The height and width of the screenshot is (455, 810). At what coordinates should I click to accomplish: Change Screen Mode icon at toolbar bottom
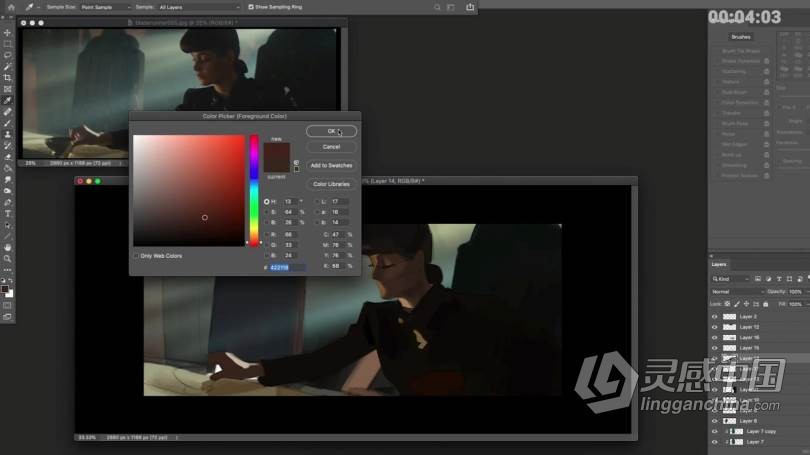(7, 317)
